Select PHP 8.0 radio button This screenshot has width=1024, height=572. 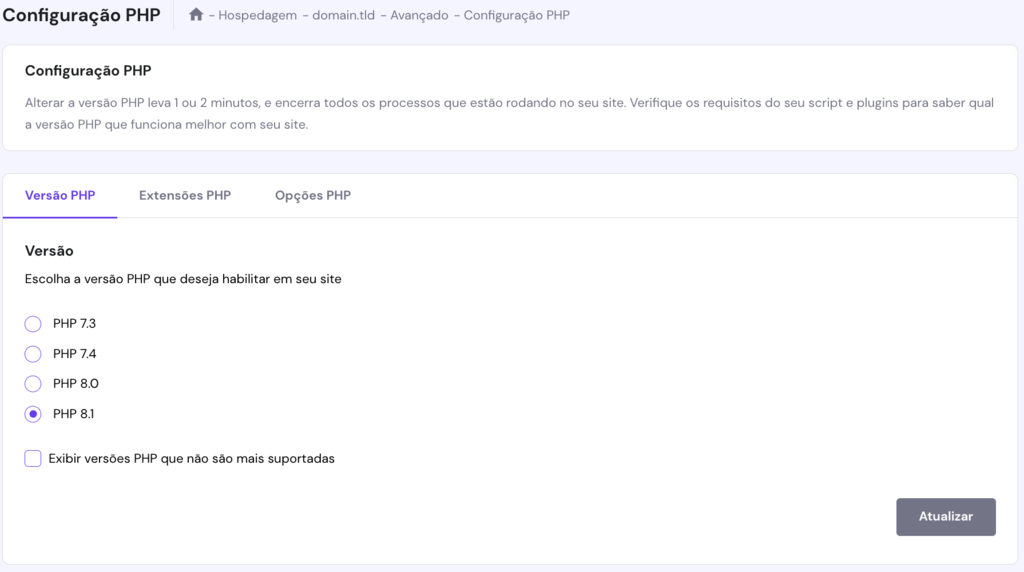(33, 384)
